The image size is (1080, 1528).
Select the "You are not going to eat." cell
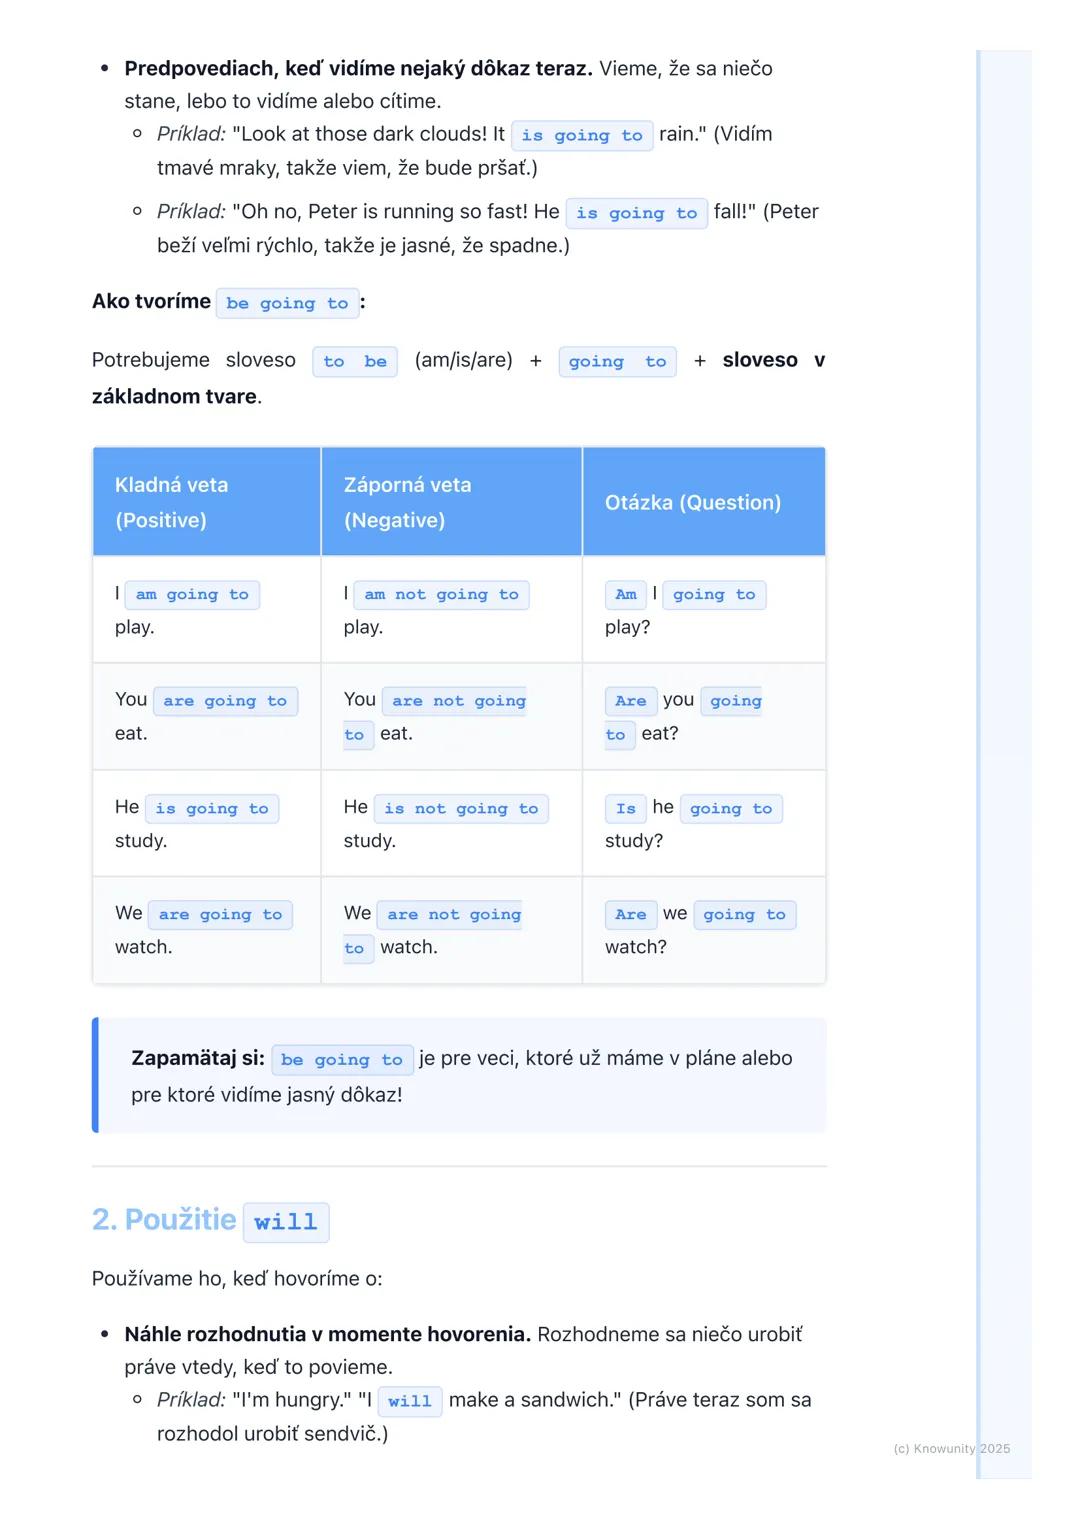[451, 716]
